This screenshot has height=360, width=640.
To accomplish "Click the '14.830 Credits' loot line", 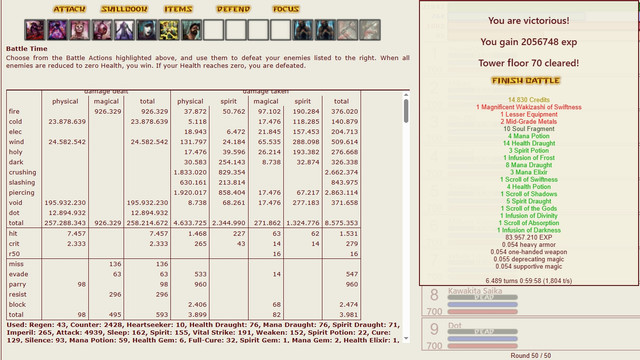I will [x=529, y=100].
